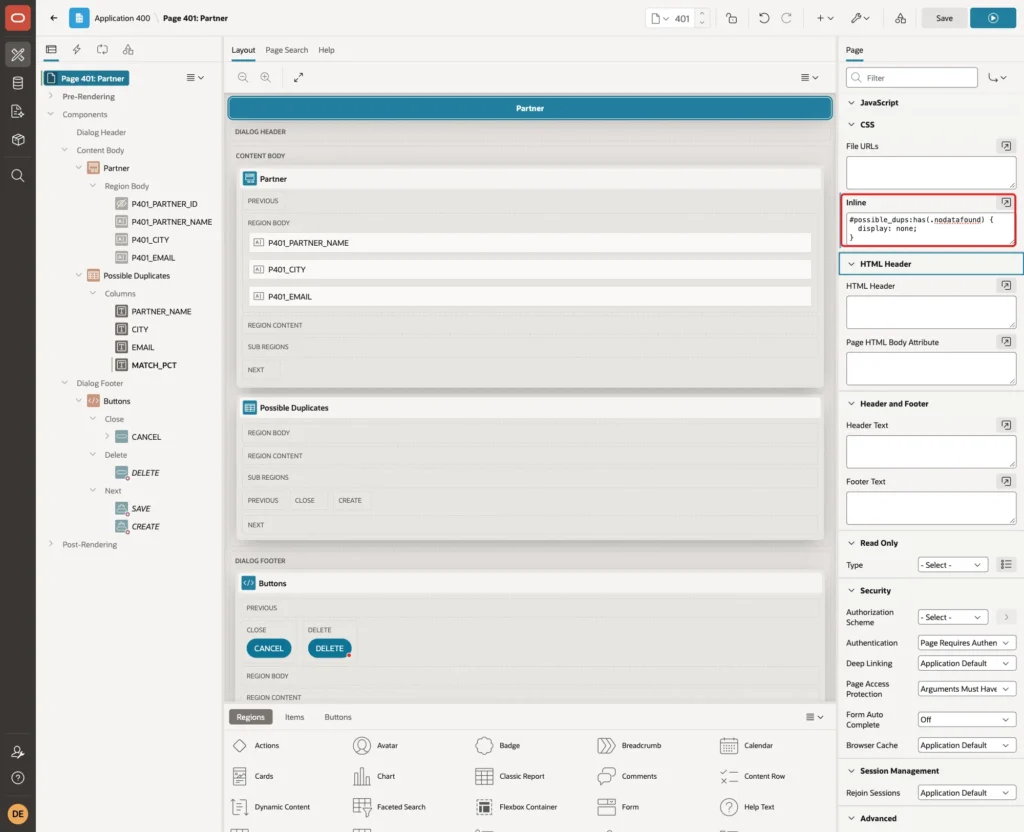
Task: Open code editor for File URLs
Action: coord(1006,146)
